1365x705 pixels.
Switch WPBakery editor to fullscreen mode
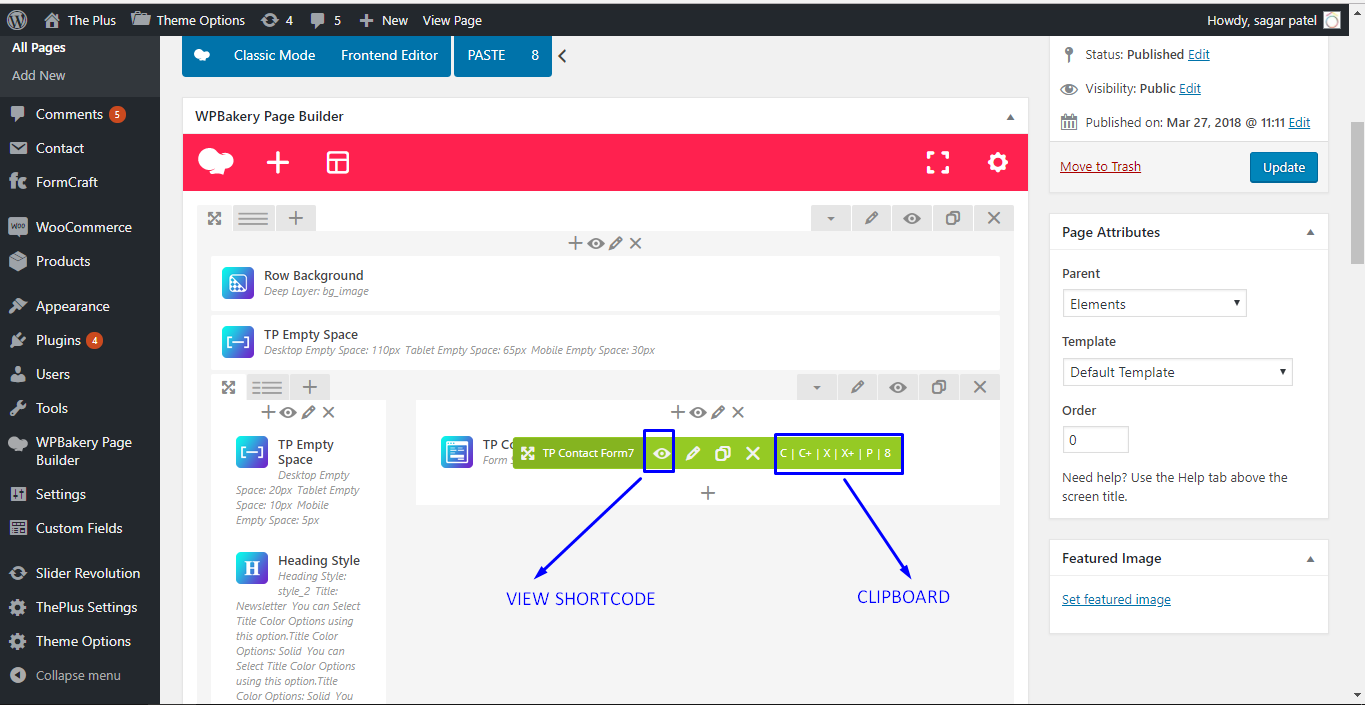pyautogui.click(x=938, y=162)
